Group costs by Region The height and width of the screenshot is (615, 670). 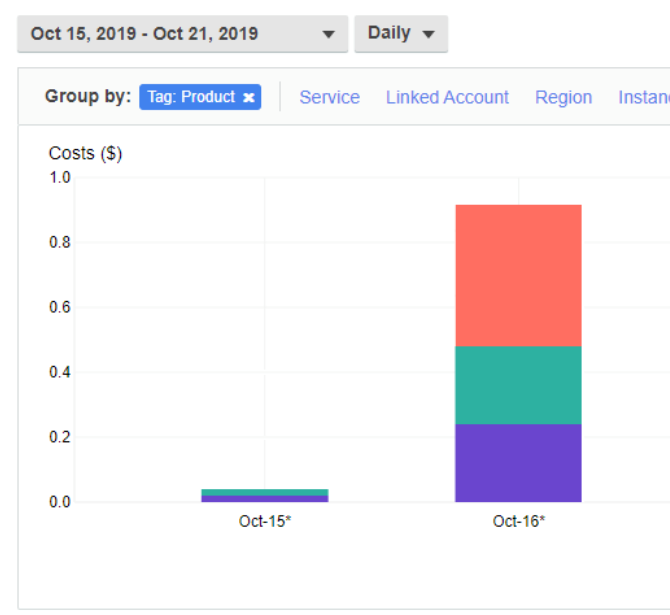pos(563,97)
